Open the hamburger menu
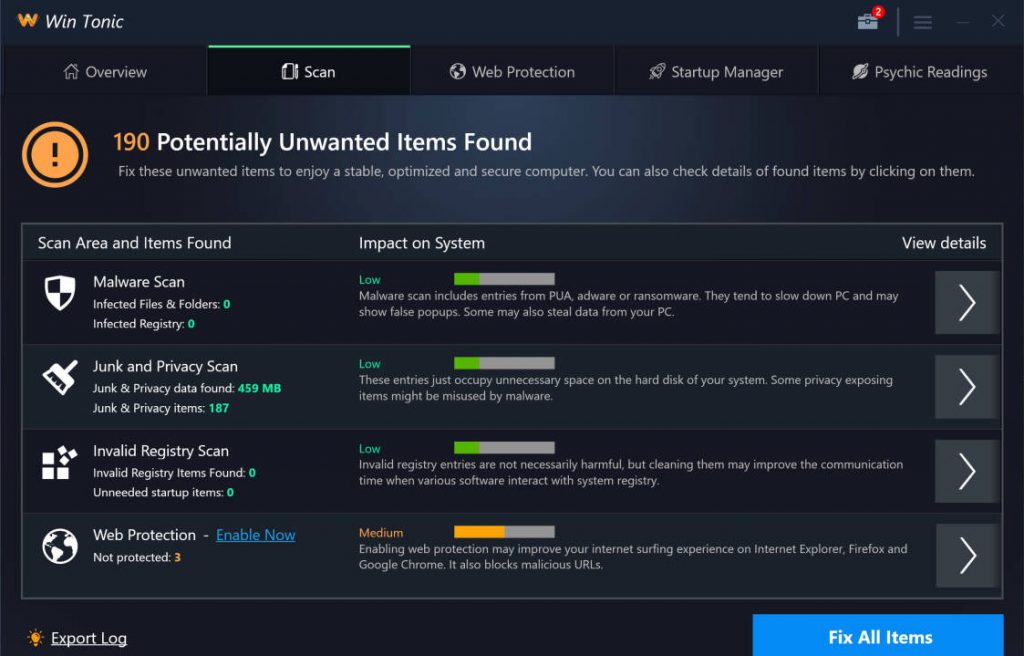This screenshot has width=1024, height=656. point(922,20)
